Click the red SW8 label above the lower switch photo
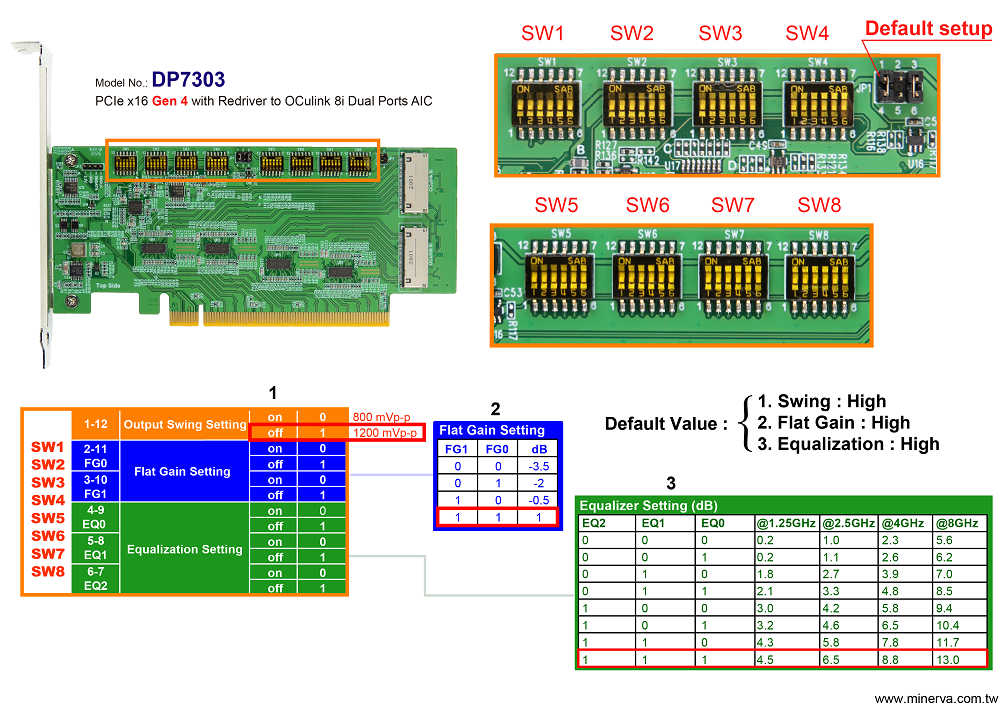 coord(820,205)
